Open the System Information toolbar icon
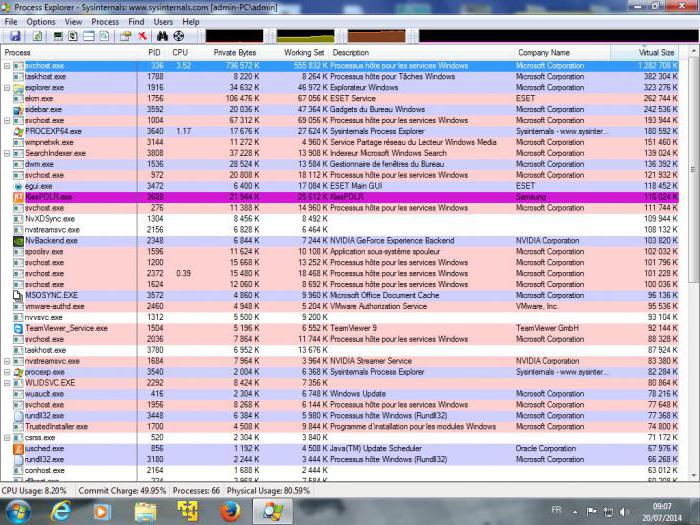This screenshot has height=525, width=700. tap(59, 36)
